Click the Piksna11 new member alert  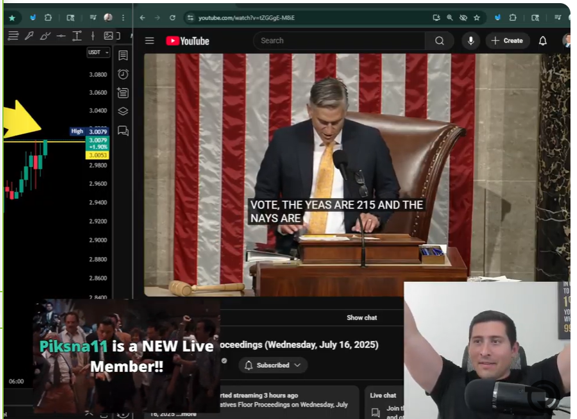click(127, 356)
